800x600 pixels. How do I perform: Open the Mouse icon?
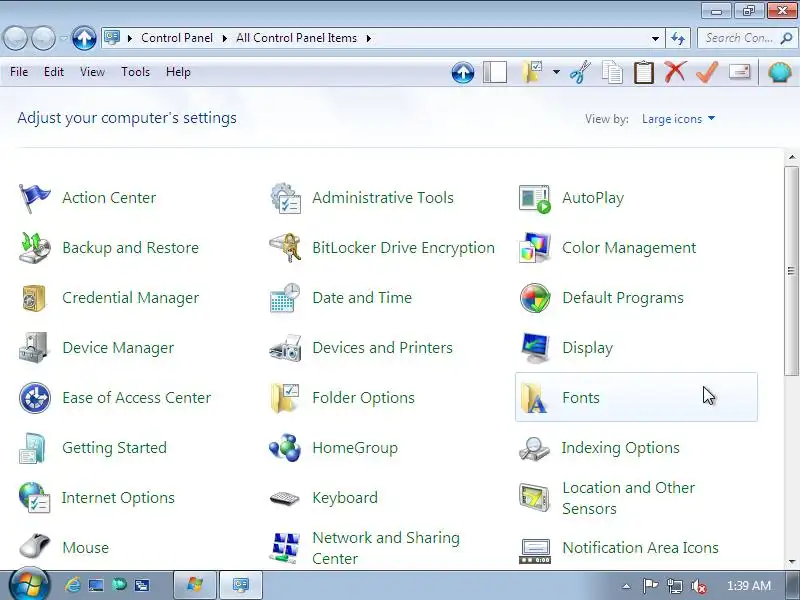pos(34,547)
